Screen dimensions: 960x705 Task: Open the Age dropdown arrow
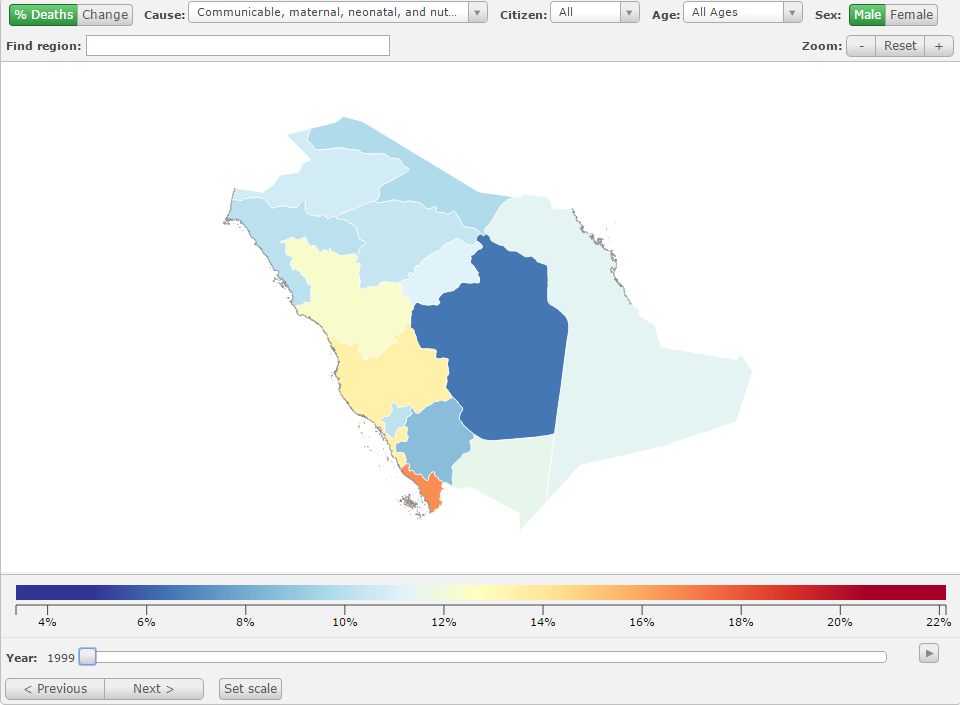[792, 12]
